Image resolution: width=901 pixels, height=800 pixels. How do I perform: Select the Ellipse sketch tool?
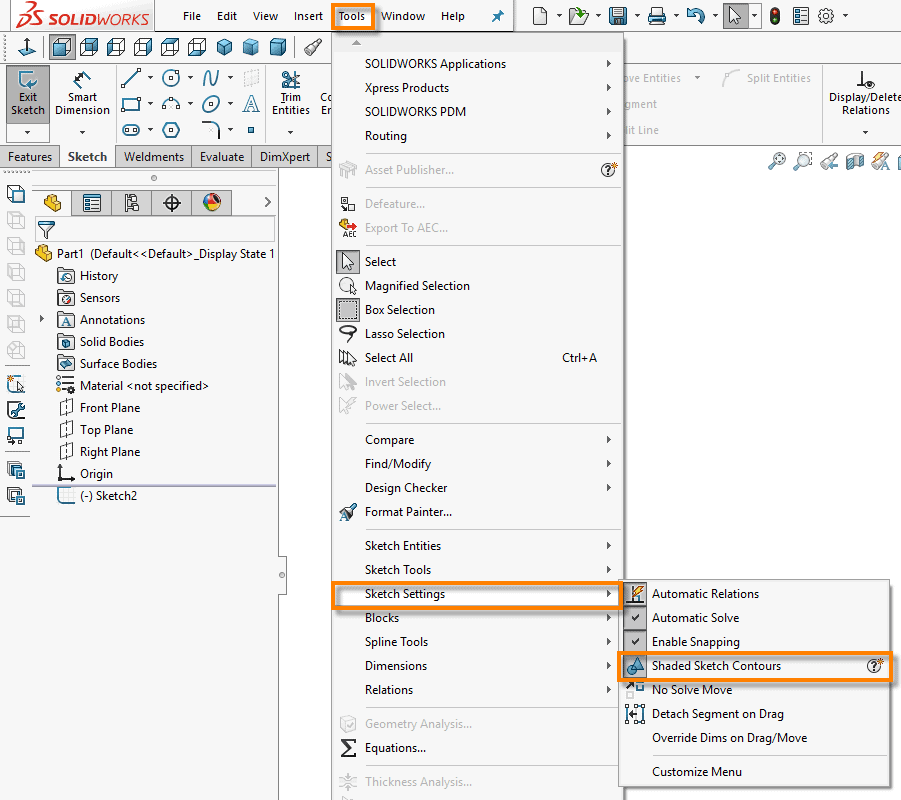pyautogui.click(x=211, y=104)
